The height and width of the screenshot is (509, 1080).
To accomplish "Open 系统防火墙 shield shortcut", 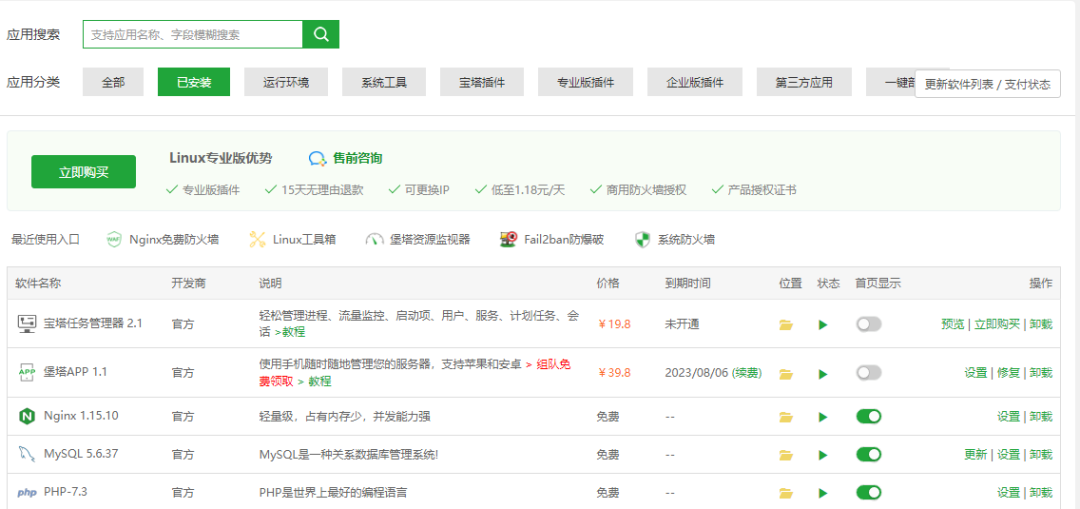I will pyautogui.click(x=642, y=240).
